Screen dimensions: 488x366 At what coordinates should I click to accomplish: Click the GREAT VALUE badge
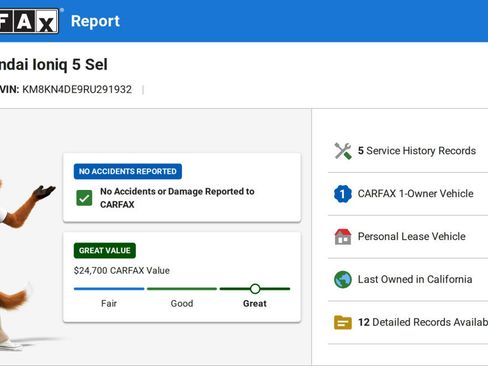click(x=105, y=250)
